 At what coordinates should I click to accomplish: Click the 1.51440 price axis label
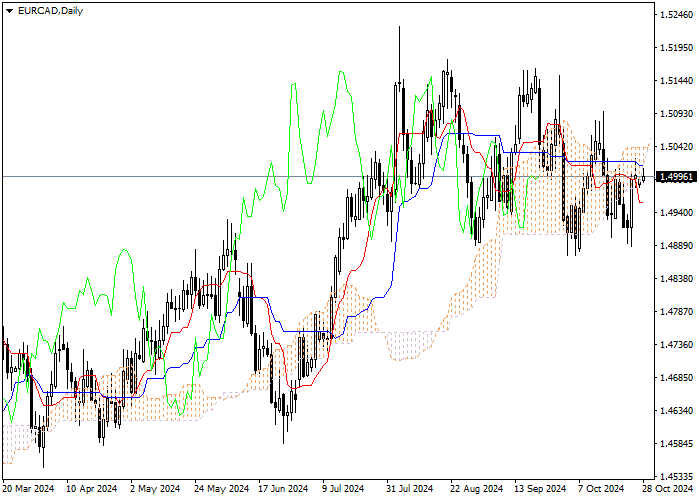click(677, 81)
